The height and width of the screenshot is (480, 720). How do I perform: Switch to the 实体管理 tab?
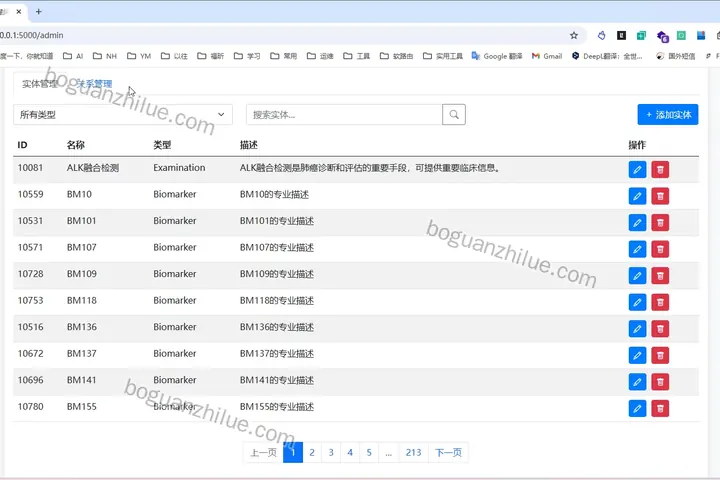[40, 84]
